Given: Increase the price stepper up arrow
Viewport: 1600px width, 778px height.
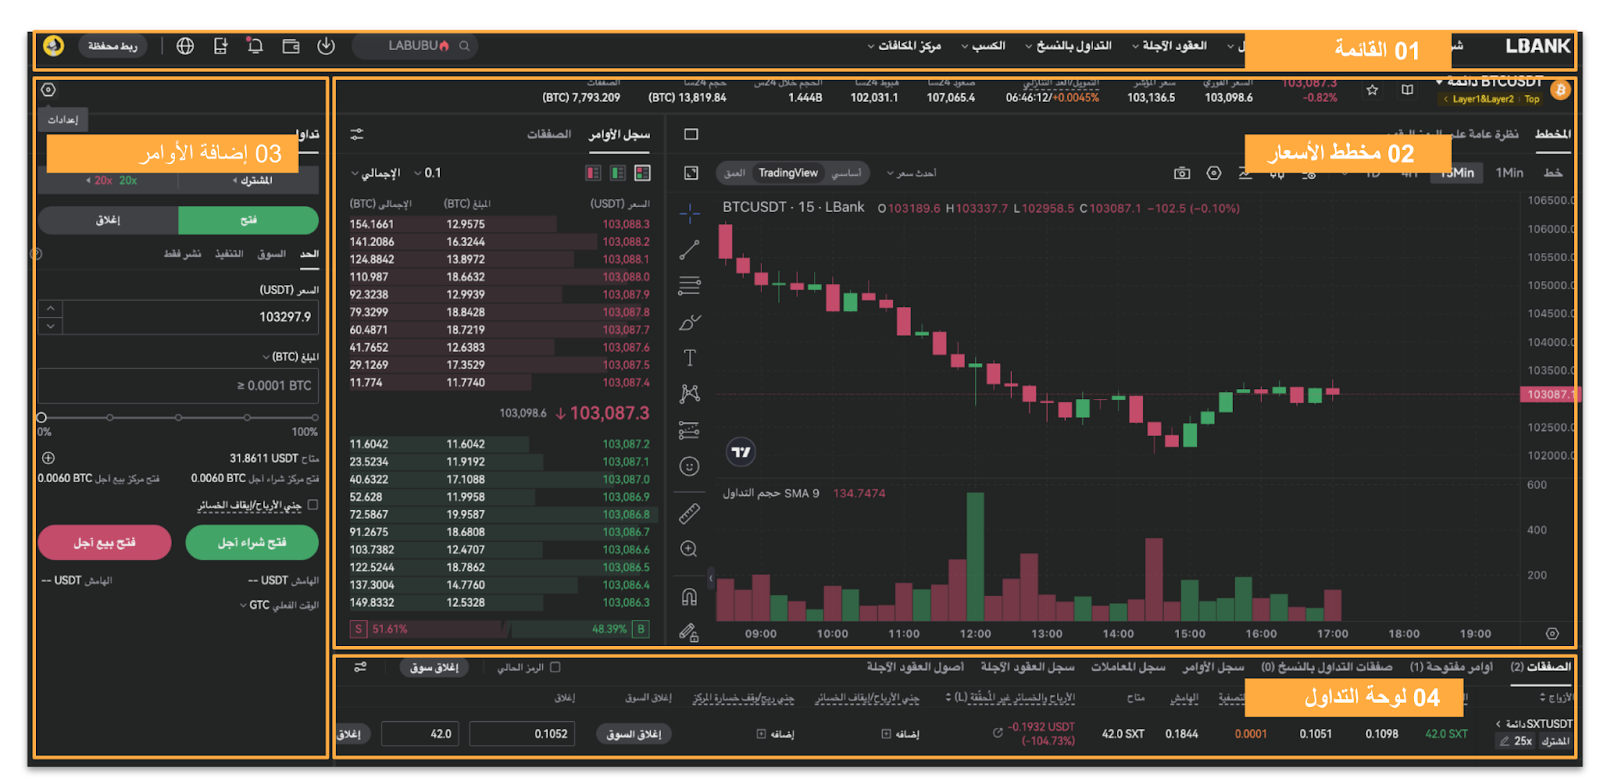Looking at the screenshot, I should [50, 308].
